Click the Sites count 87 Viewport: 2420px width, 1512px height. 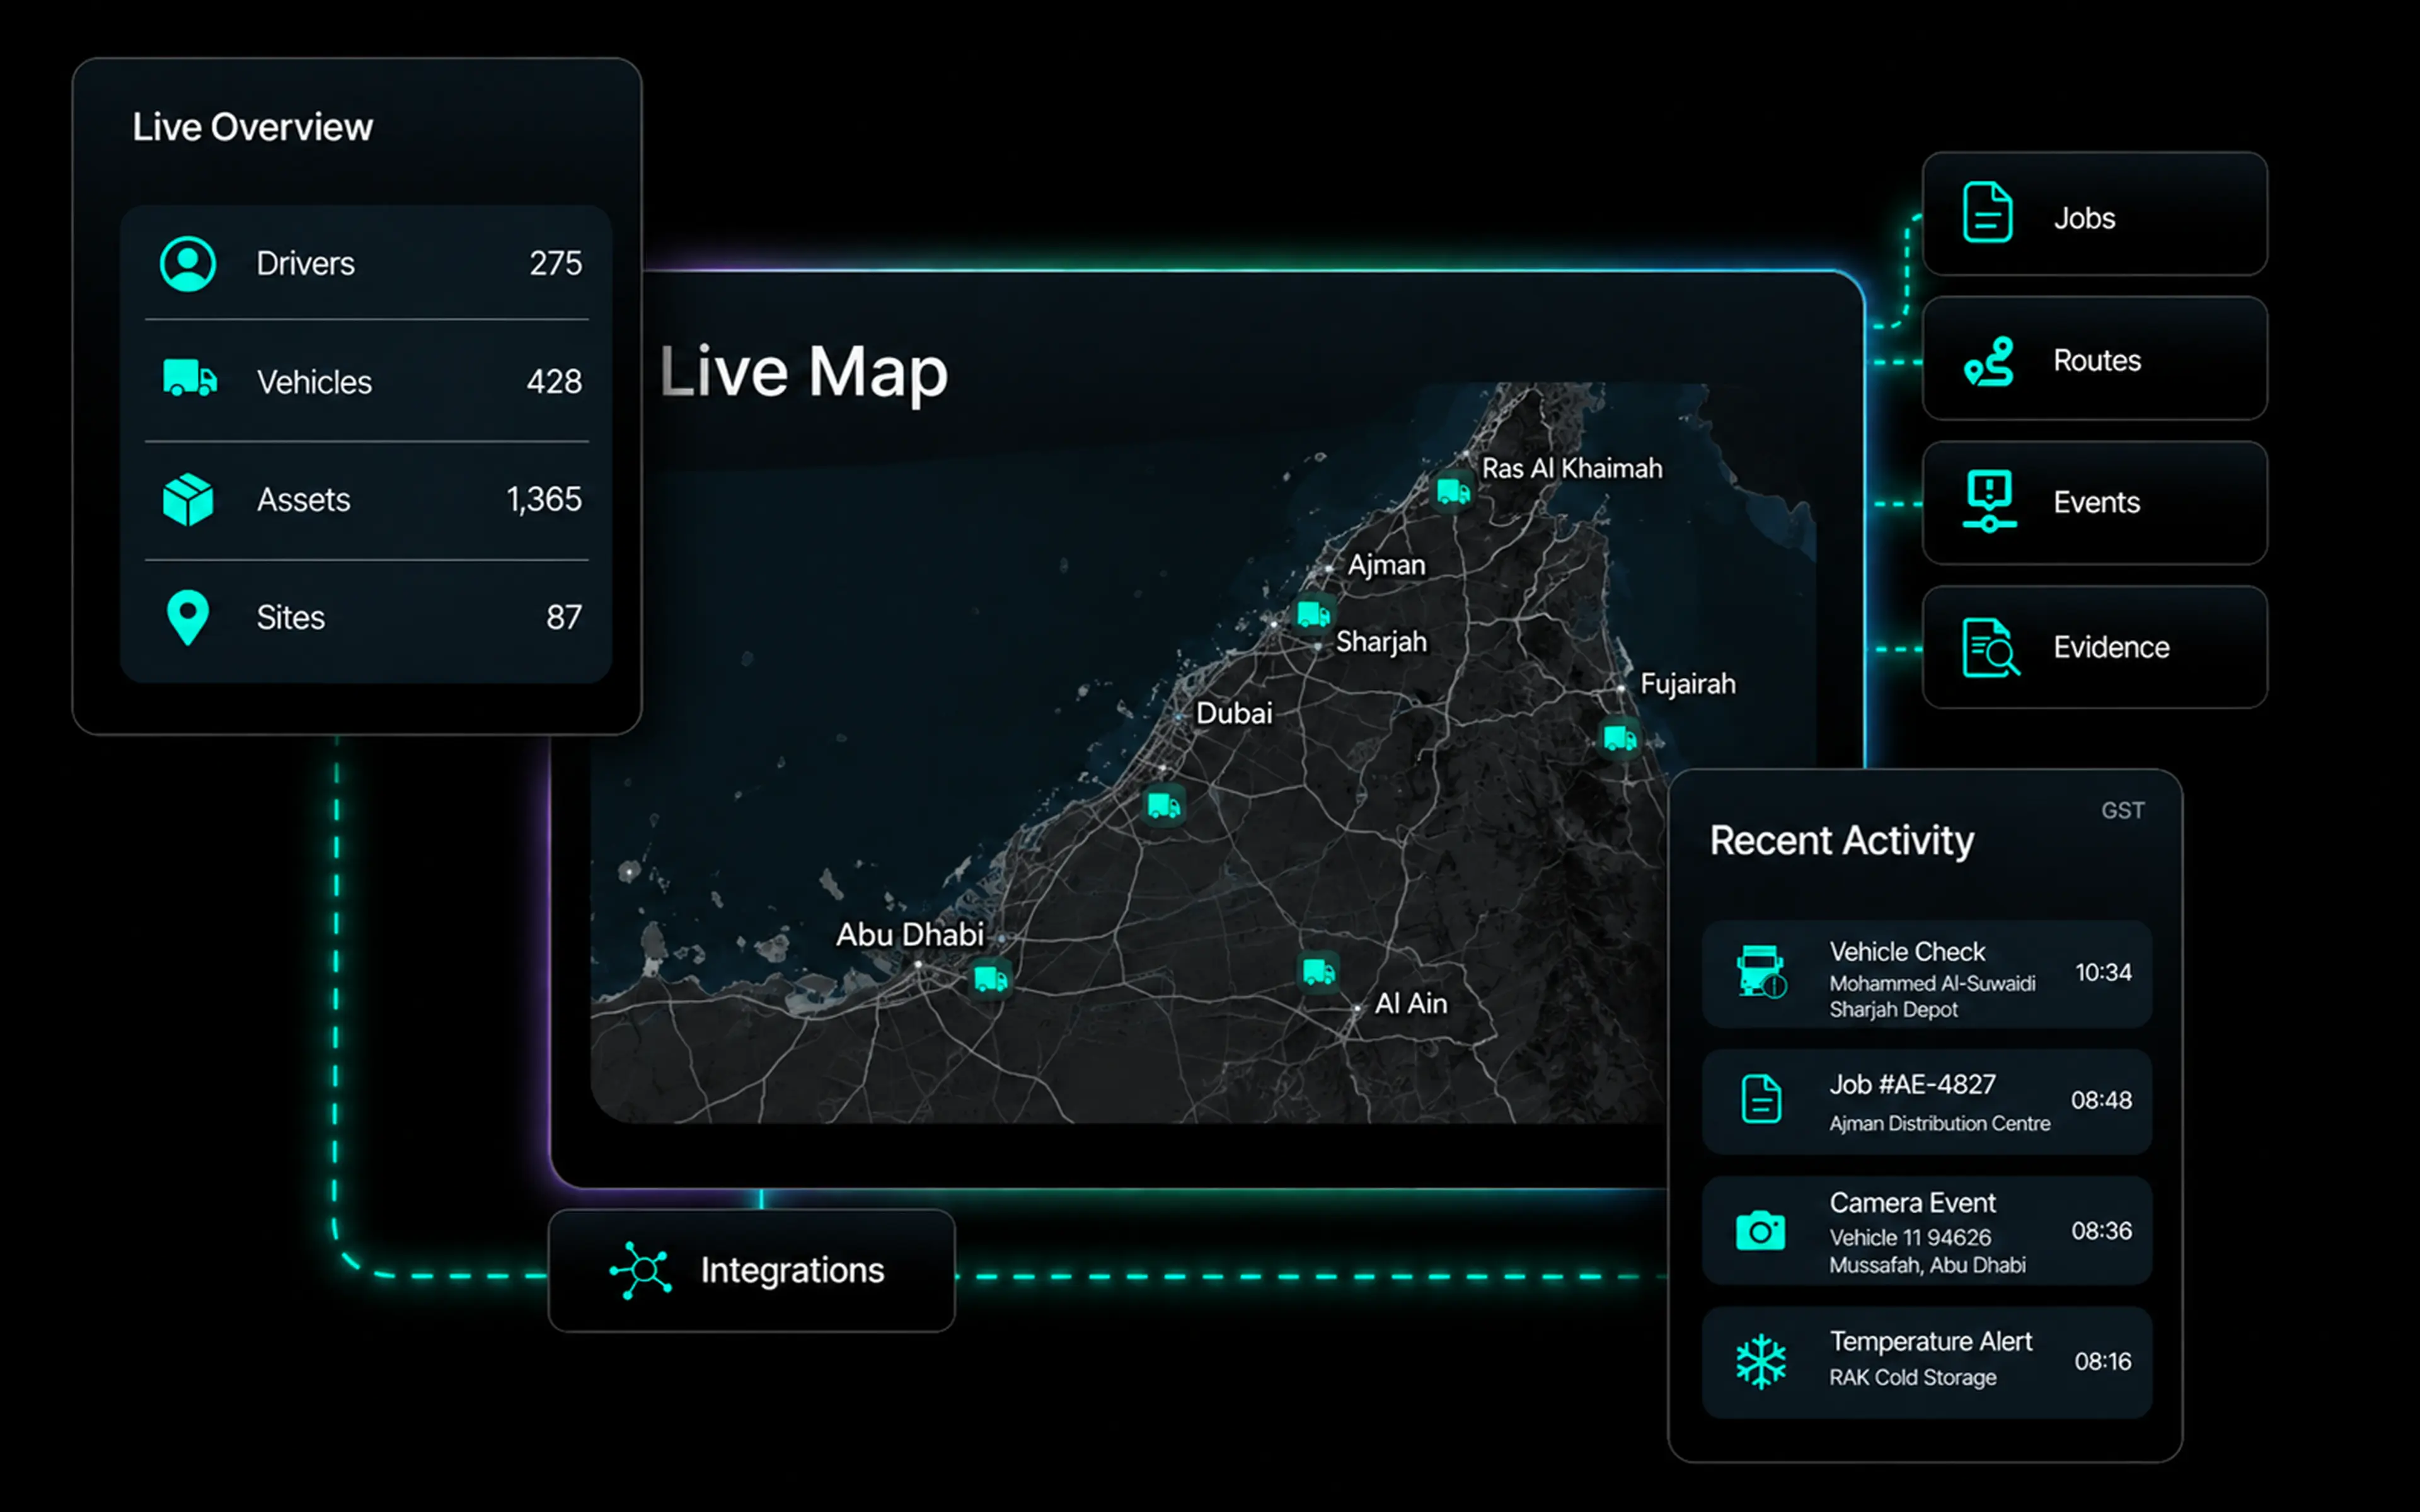pos(564,617)
